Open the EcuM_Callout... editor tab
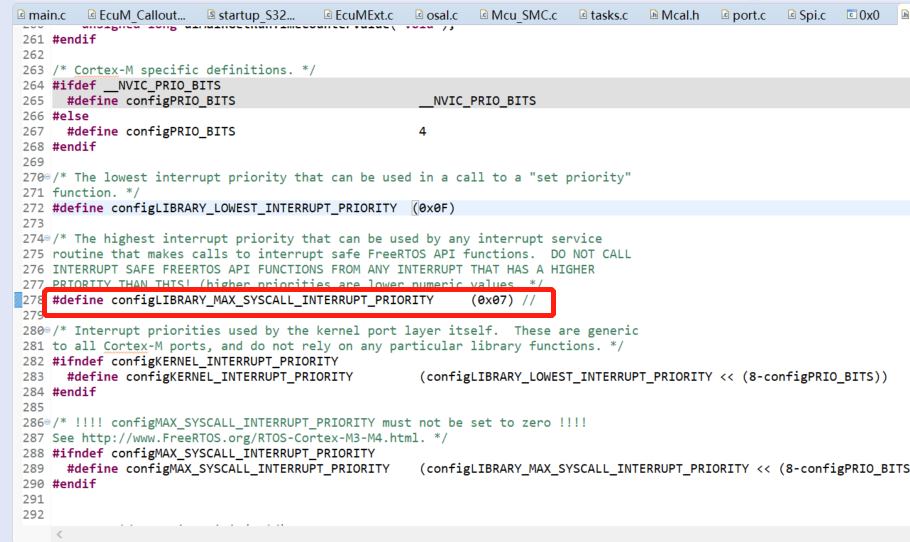 tap(136, 15)
